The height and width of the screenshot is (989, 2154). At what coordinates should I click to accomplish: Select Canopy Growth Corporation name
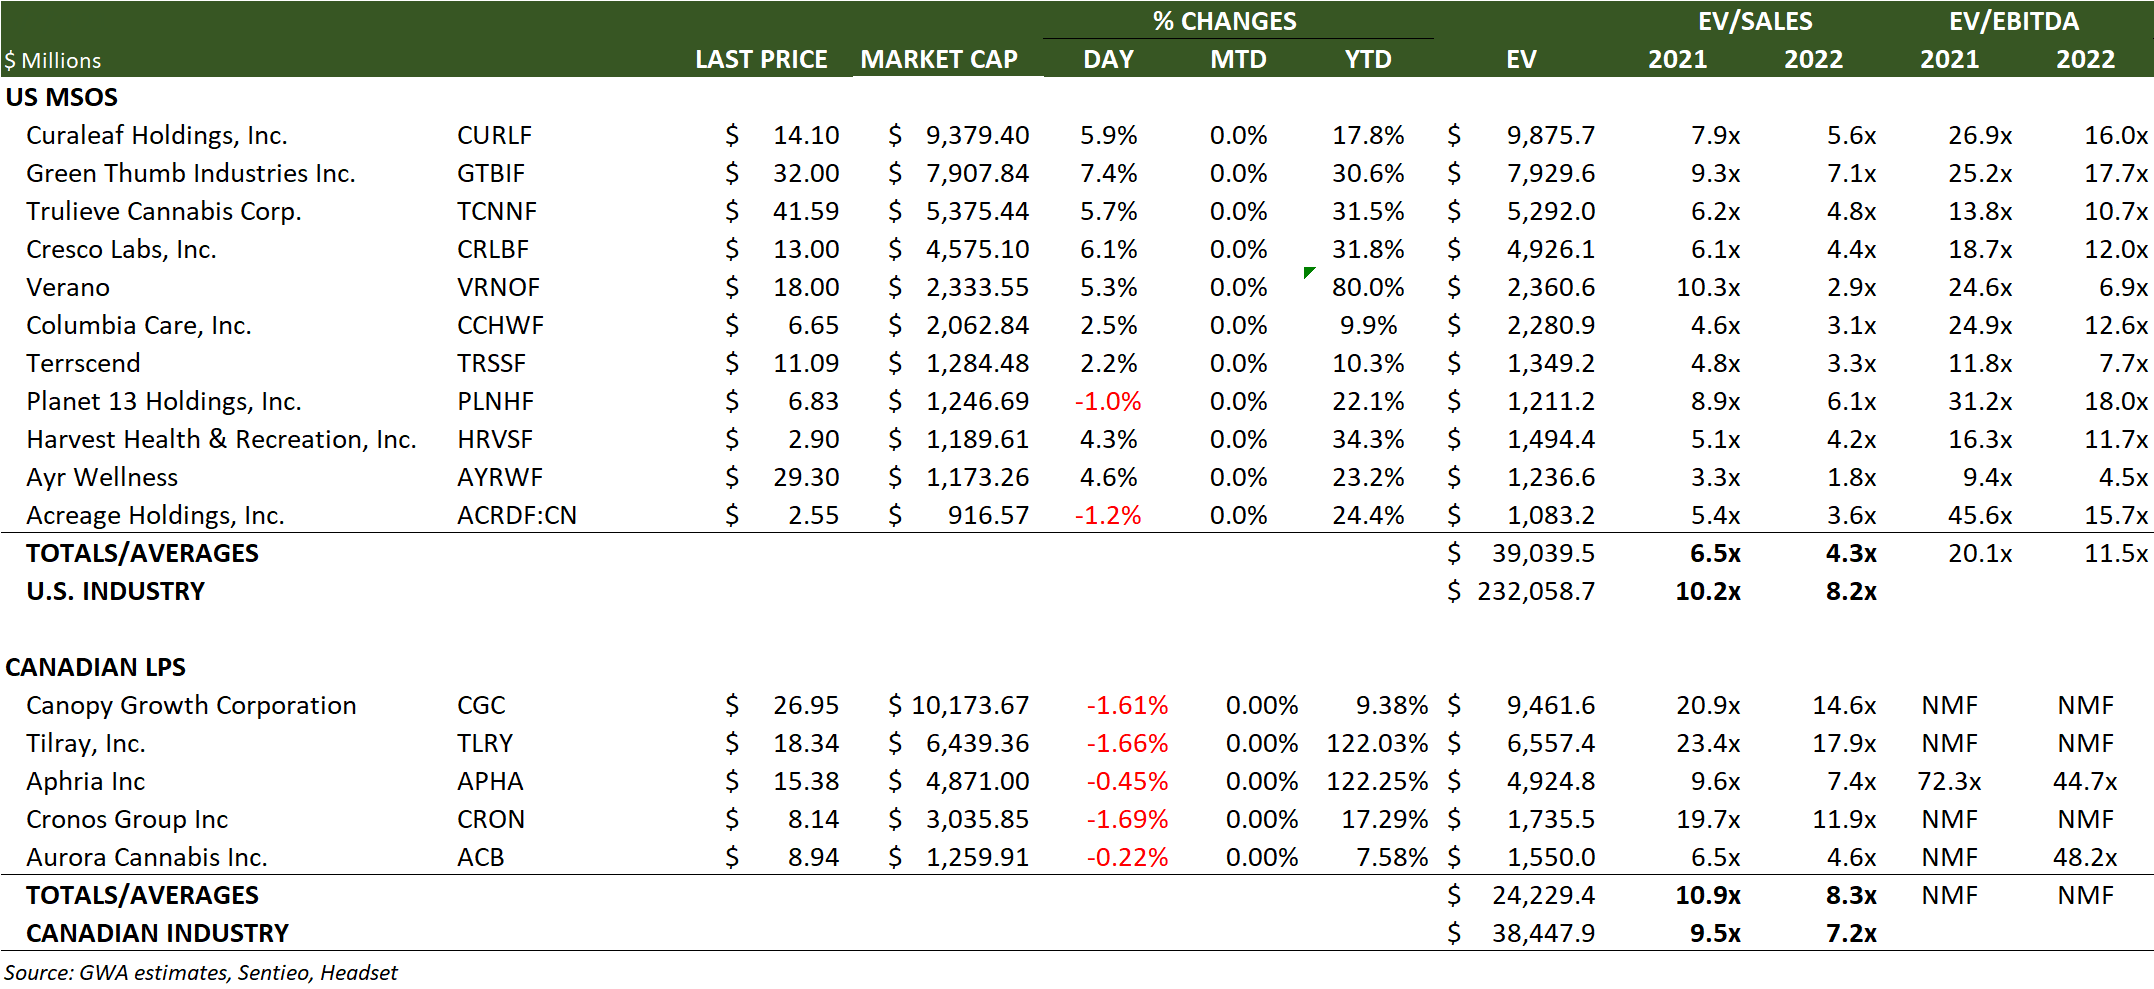point(191,705)
